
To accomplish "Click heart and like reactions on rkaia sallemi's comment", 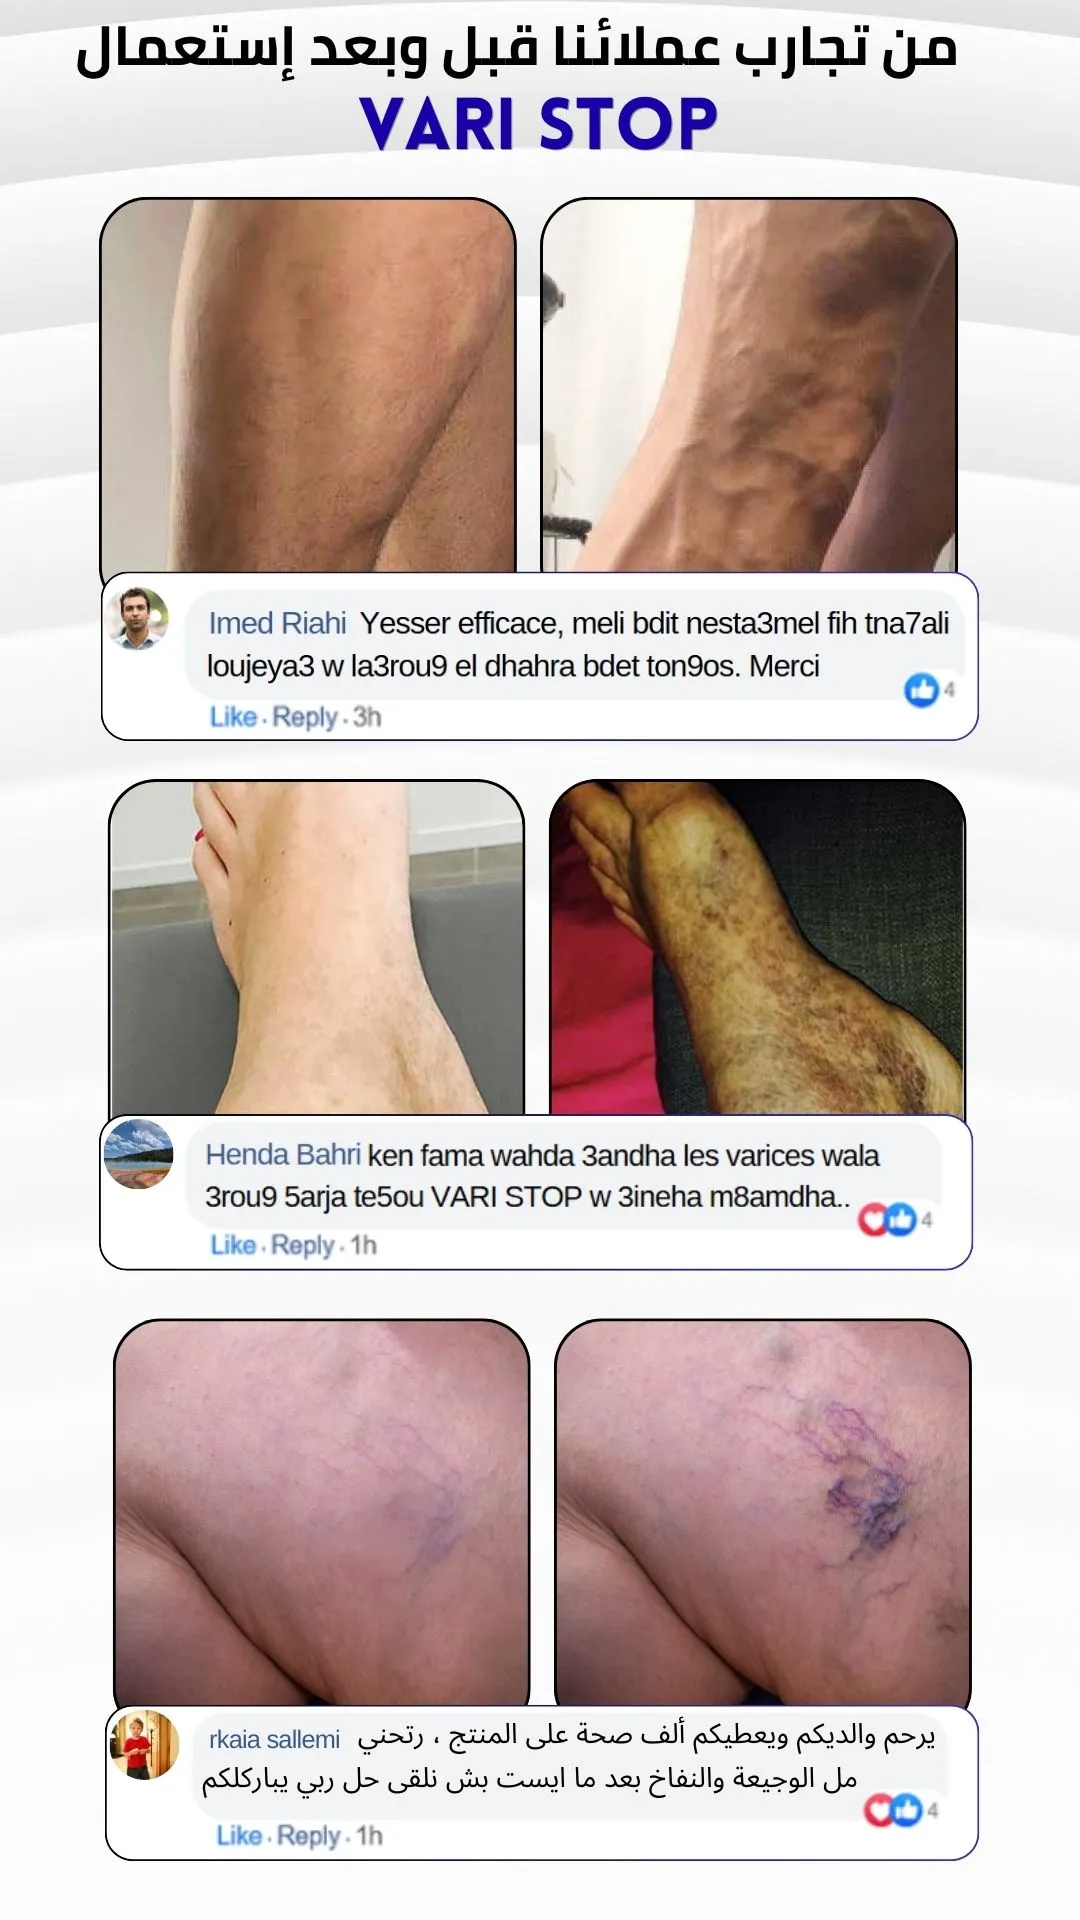I will (893, 1810).
